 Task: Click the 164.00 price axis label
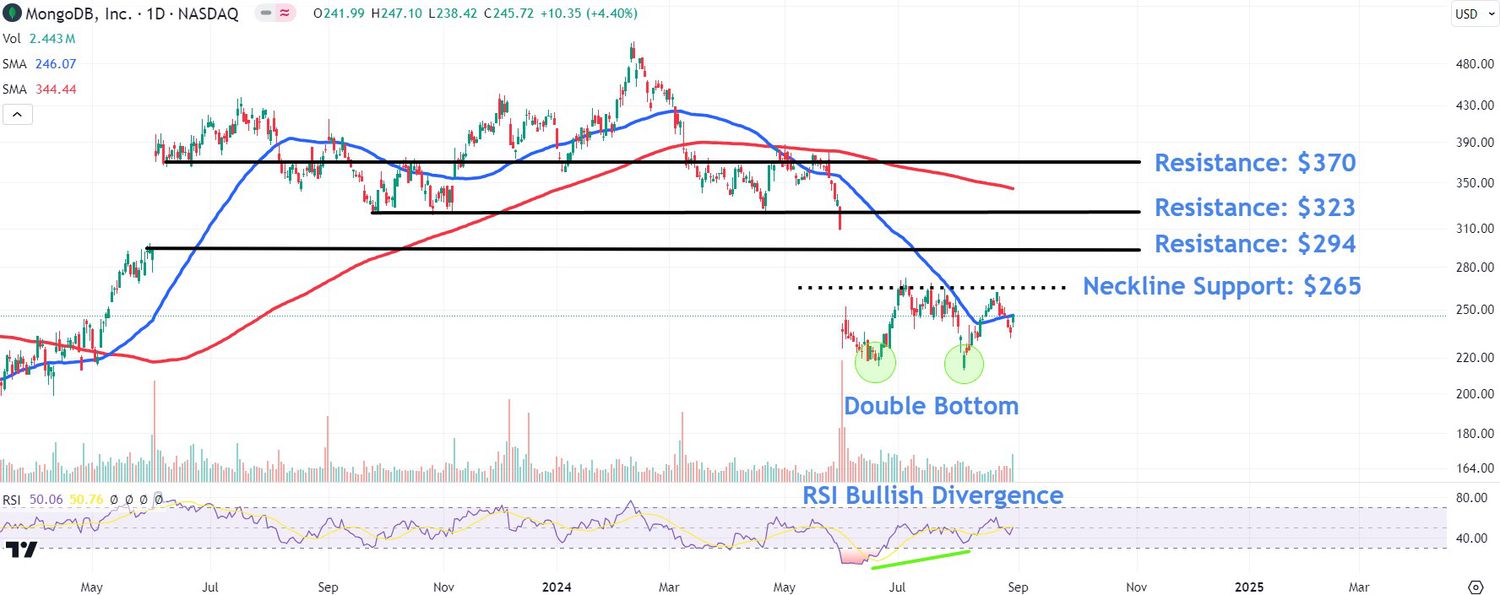point(1473,468)
